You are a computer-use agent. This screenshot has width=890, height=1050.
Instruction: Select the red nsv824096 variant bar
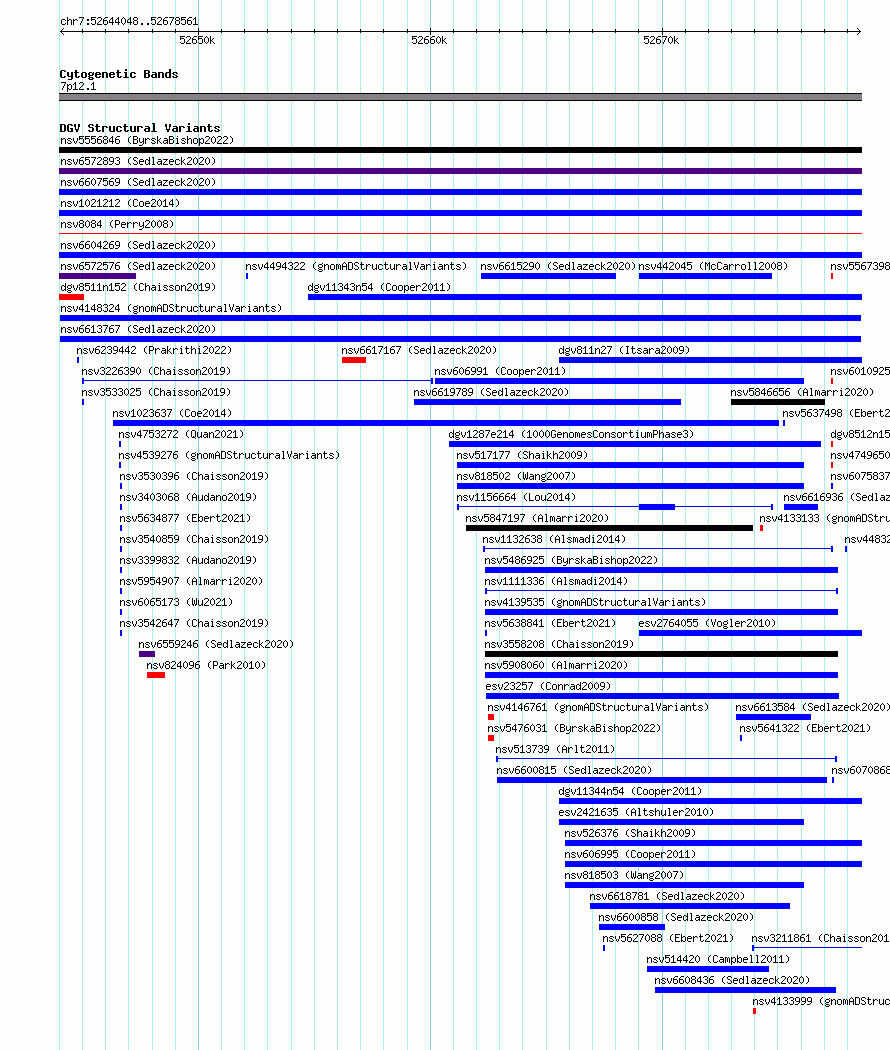pyautogui.click(x=156, y=675)
